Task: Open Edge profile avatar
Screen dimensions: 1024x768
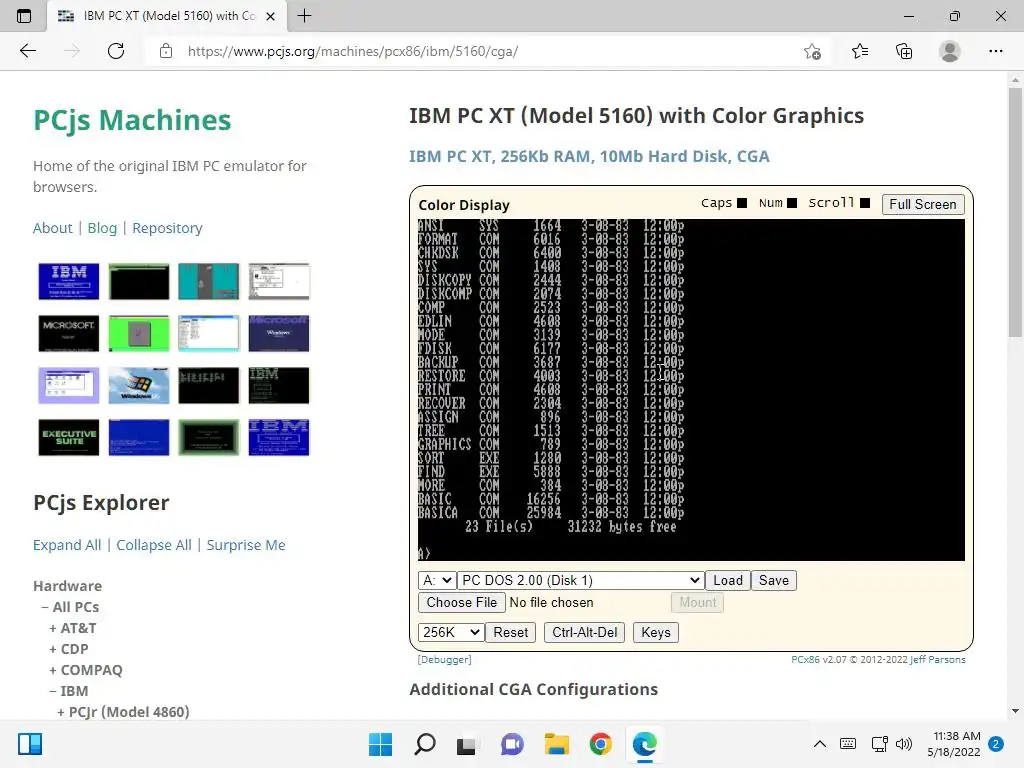Action: pyautogui.click(x=950, y=51)
